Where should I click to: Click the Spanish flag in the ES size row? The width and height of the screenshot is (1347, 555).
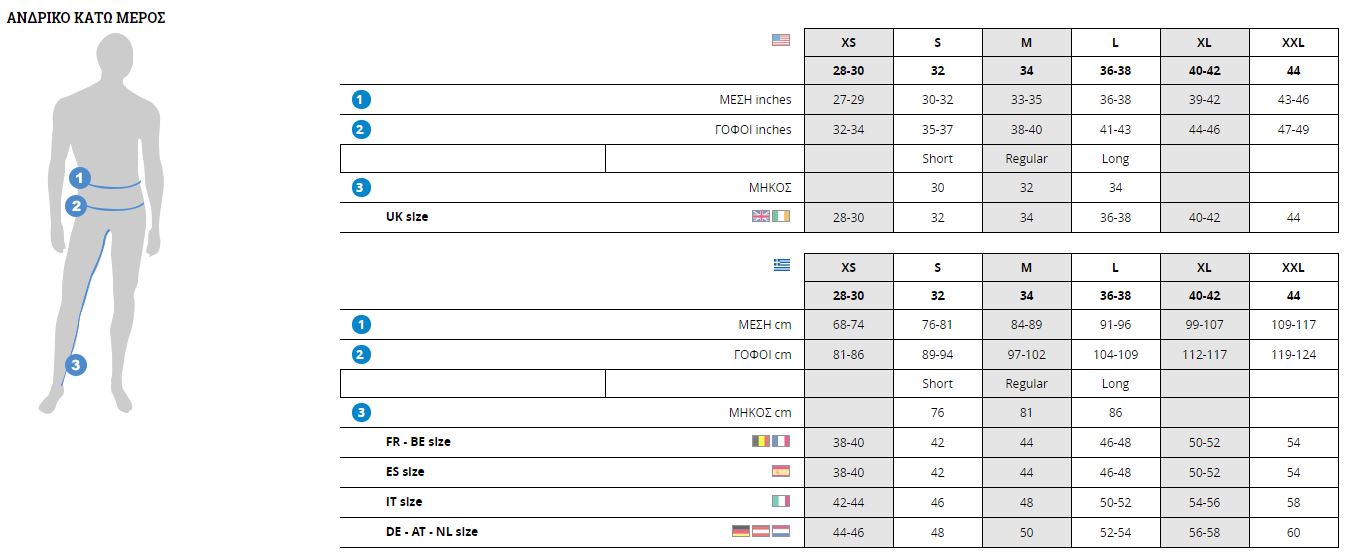781,471
